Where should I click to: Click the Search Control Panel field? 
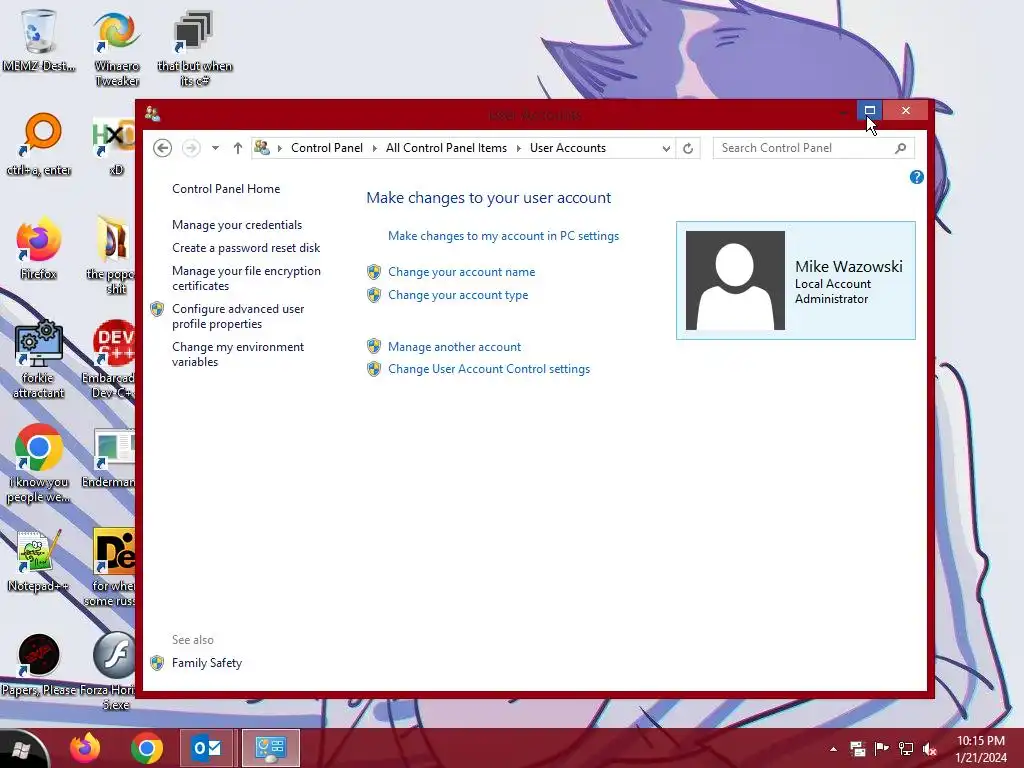(x=814, y=148)
